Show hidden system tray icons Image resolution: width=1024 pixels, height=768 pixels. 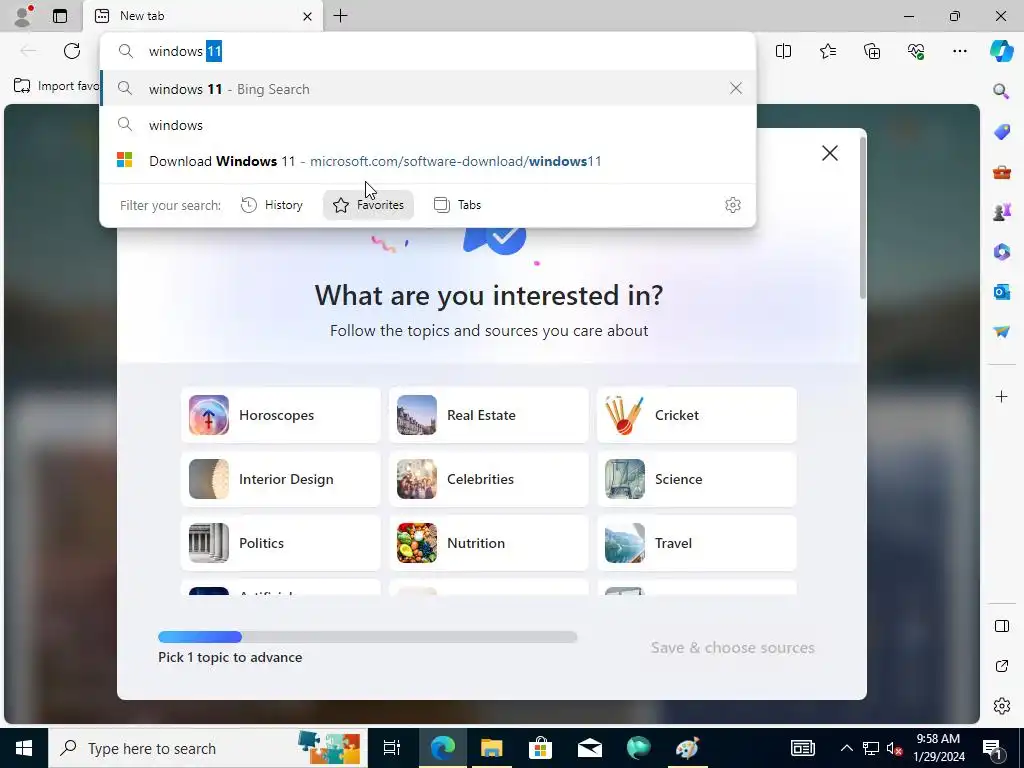[x=846, y=748]
